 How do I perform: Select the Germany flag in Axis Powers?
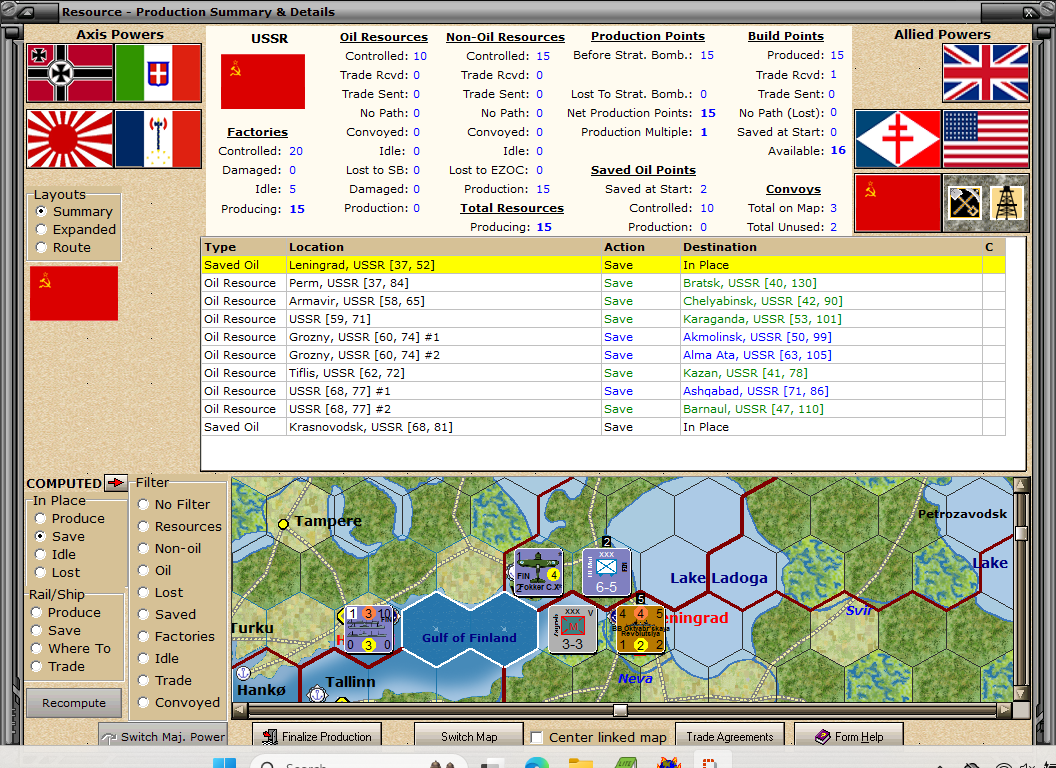70,73
